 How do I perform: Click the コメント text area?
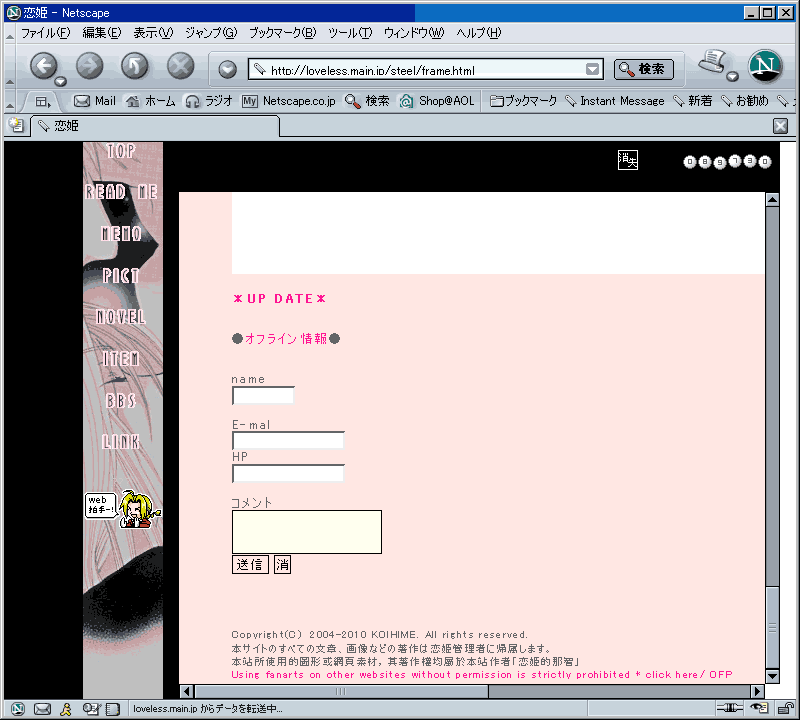[307, 532]
